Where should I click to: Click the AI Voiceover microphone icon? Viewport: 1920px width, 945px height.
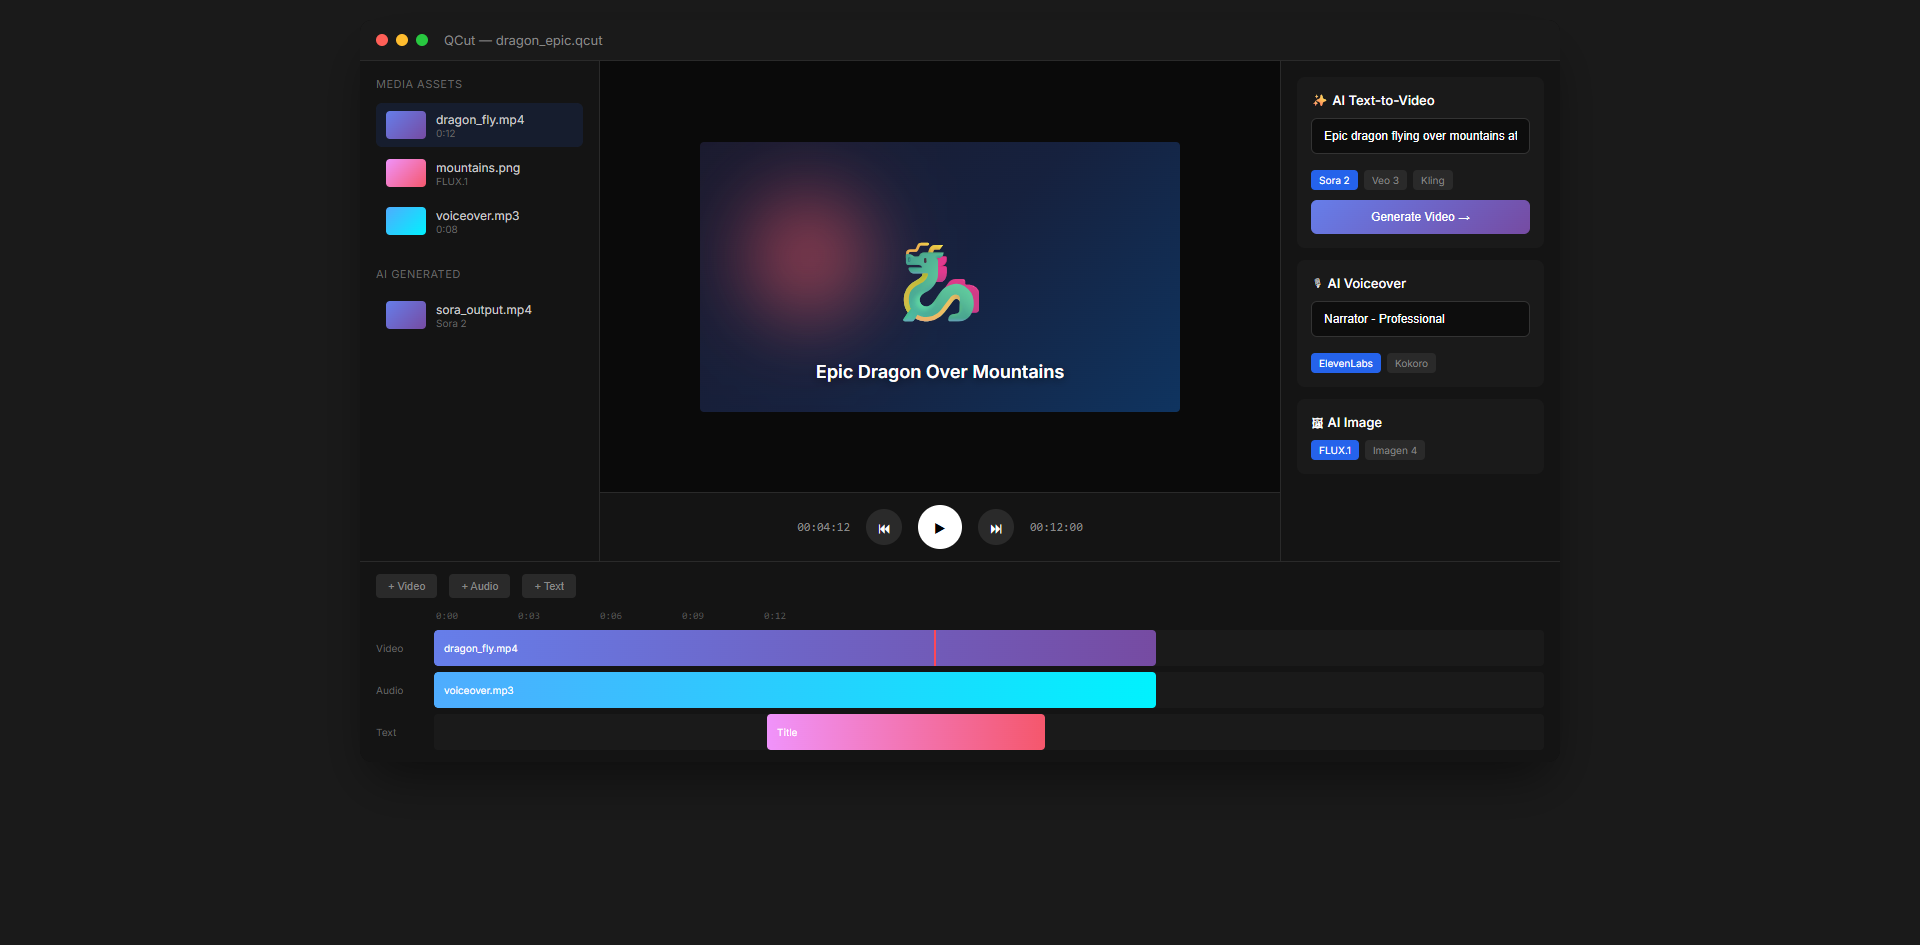[1317, 283]
